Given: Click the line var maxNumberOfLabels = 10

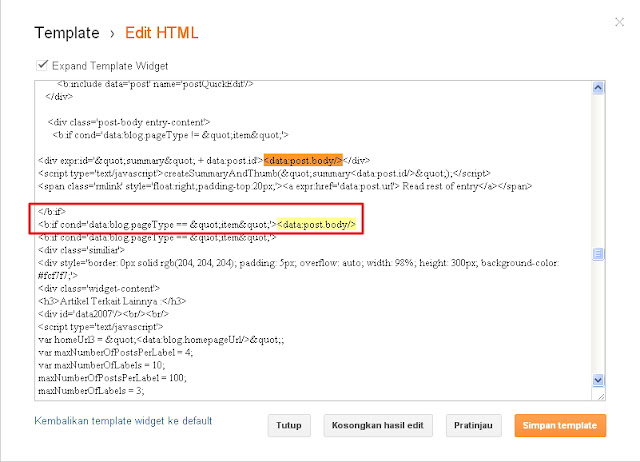Looking at the screenshot, I should click(x=102, y=365).
